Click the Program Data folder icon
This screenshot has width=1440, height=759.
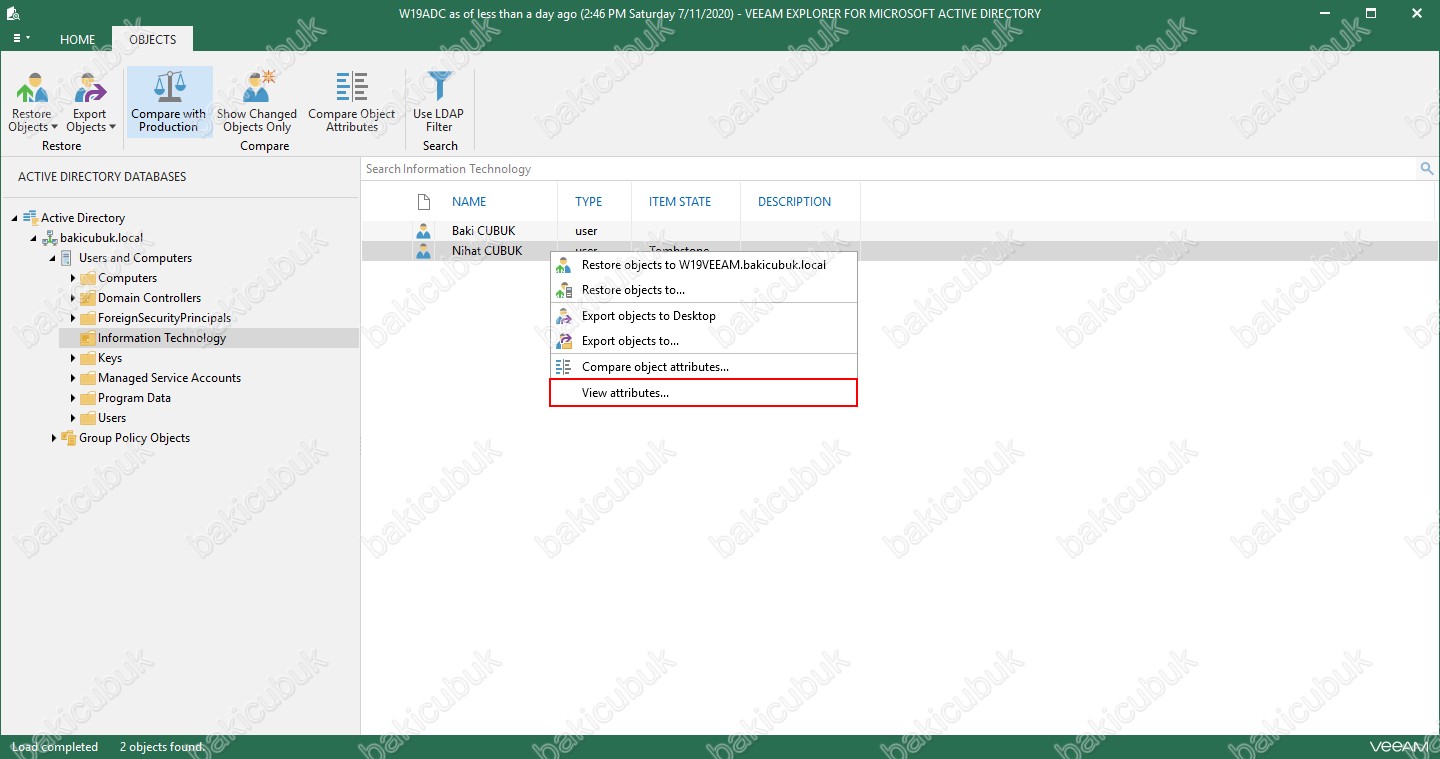(87, 398)
